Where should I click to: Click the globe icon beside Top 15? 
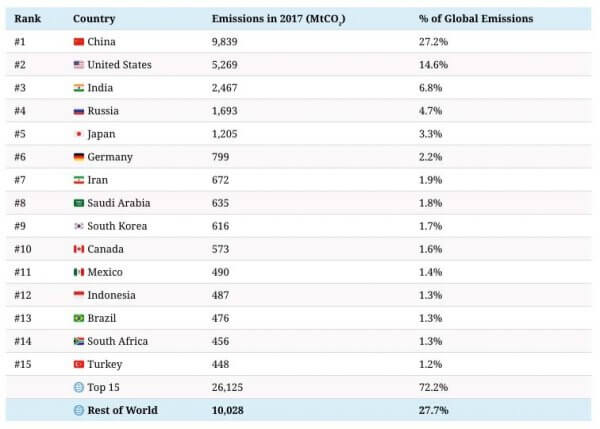[x=79, y=387]
